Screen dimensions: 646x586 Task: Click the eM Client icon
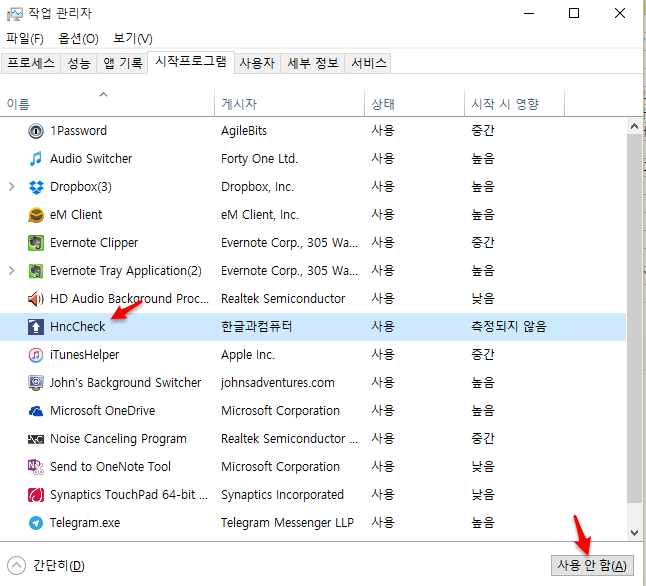[36, 215]
